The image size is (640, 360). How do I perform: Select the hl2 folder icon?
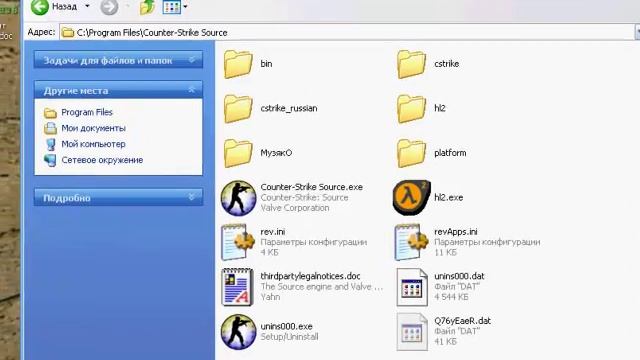[411, 109]
